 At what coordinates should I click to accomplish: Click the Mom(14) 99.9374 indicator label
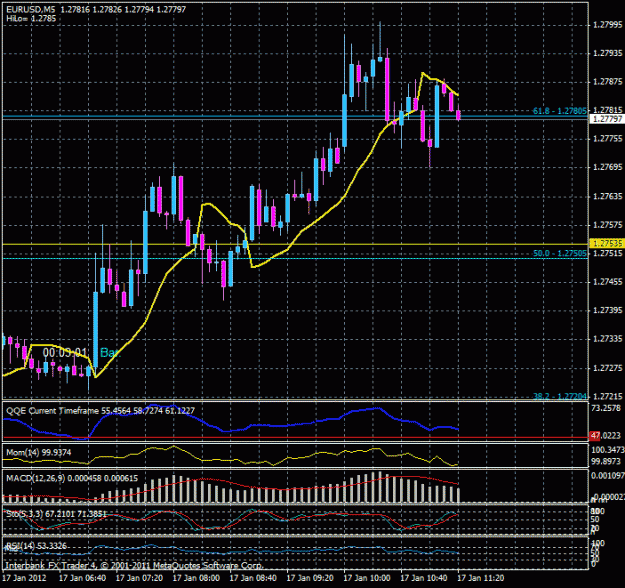(x=39, y=452)
